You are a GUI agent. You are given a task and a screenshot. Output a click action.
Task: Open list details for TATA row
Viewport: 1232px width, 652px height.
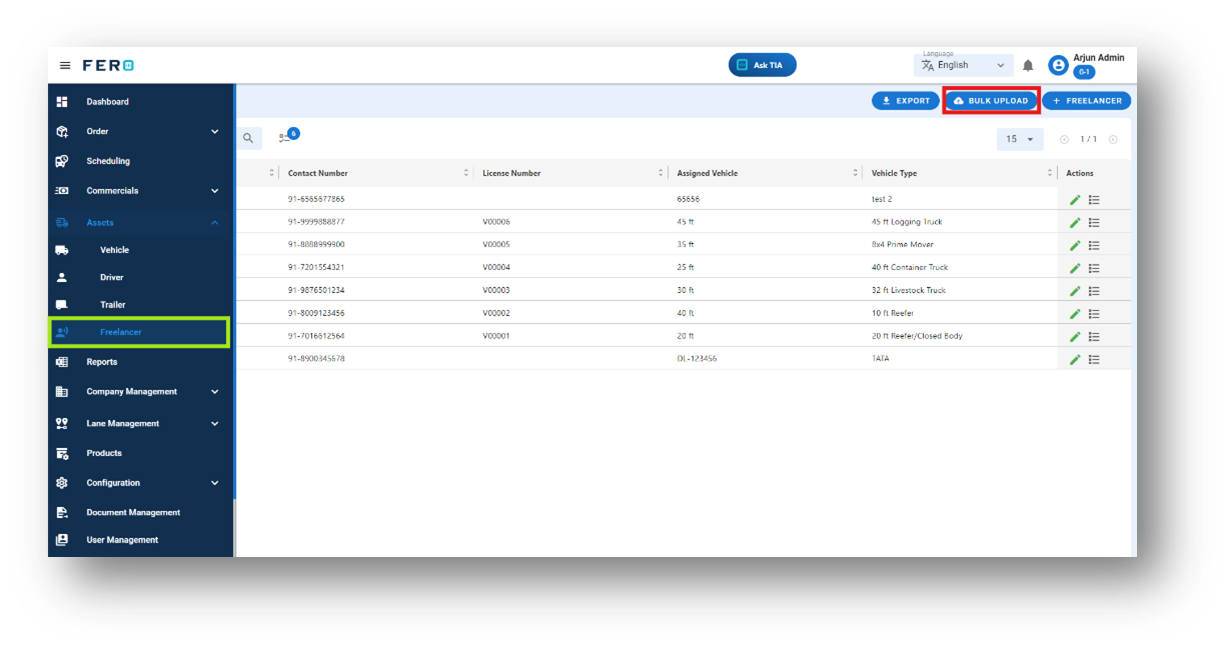click(1094, 359)
